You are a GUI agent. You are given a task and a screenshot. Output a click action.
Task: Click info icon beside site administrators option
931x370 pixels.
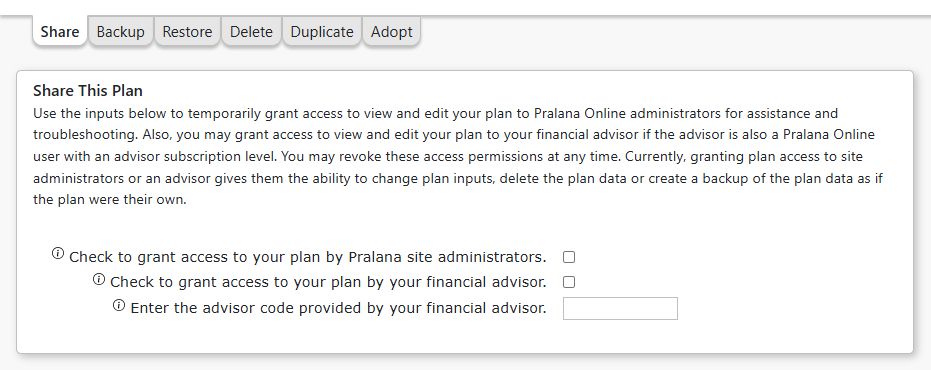tap(58, 254)
